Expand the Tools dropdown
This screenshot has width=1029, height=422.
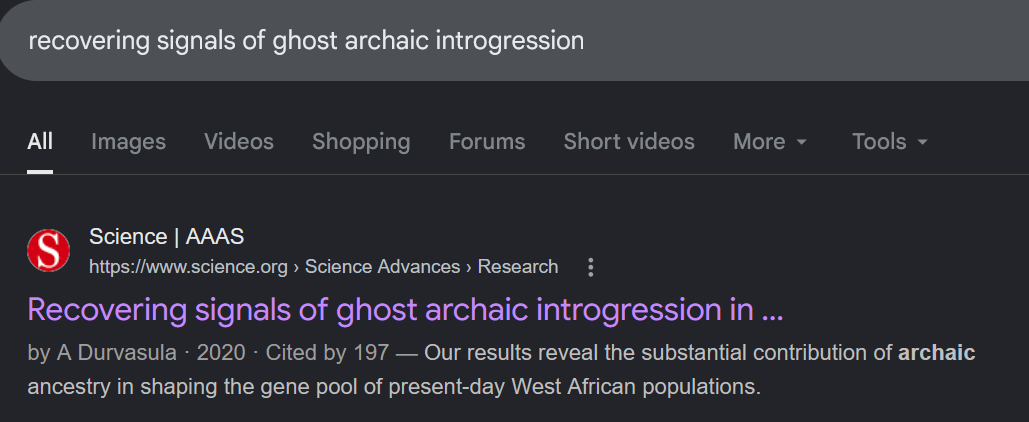pyautogui.click(x=890, y=141)
